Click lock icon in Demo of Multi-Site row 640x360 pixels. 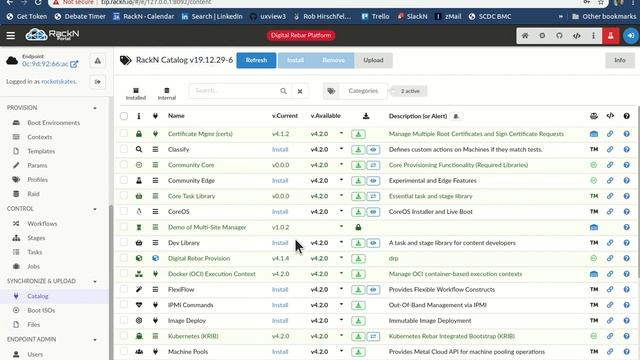coord(358,227)
